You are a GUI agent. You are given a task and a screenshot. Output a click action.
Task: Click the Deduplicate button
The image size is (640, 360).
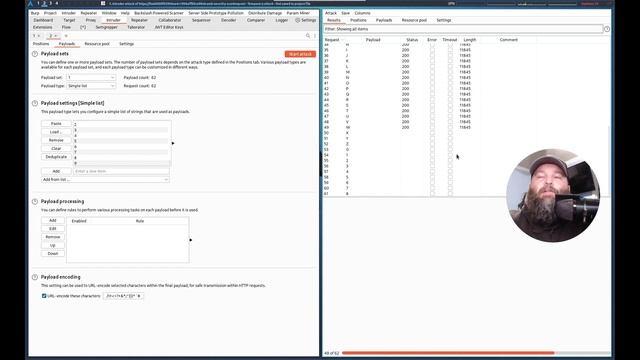[x=56, y=157]
